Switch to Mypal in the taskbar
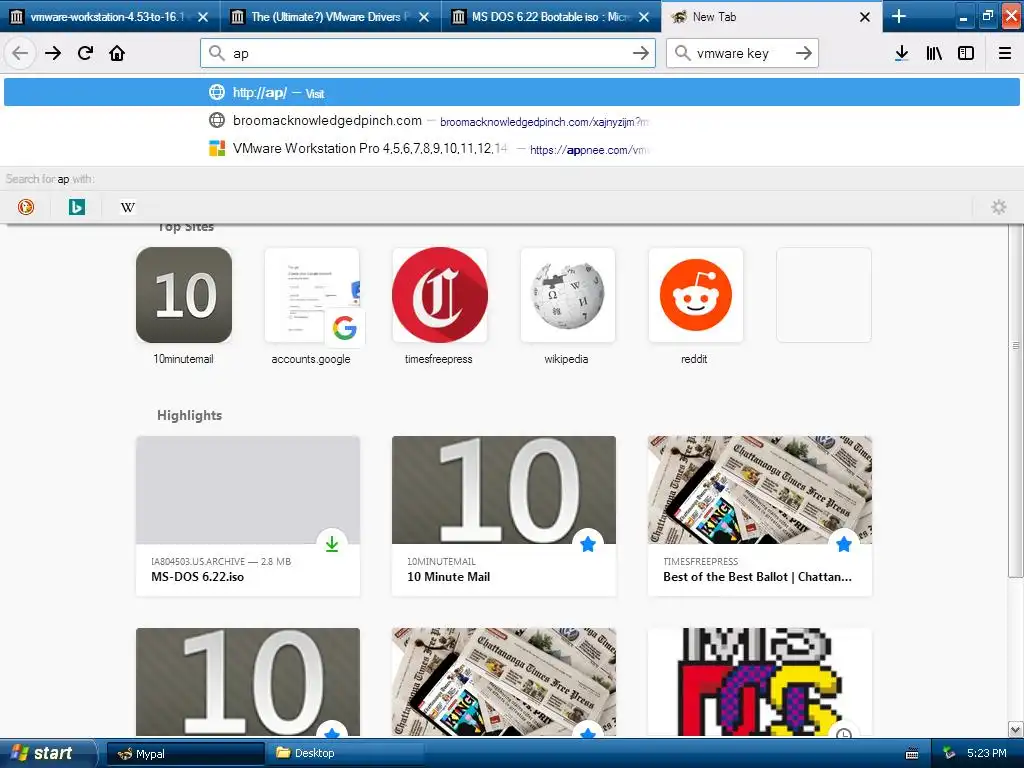The height and width of the screenshot is (768, 1024). click(x=185, y=753)
